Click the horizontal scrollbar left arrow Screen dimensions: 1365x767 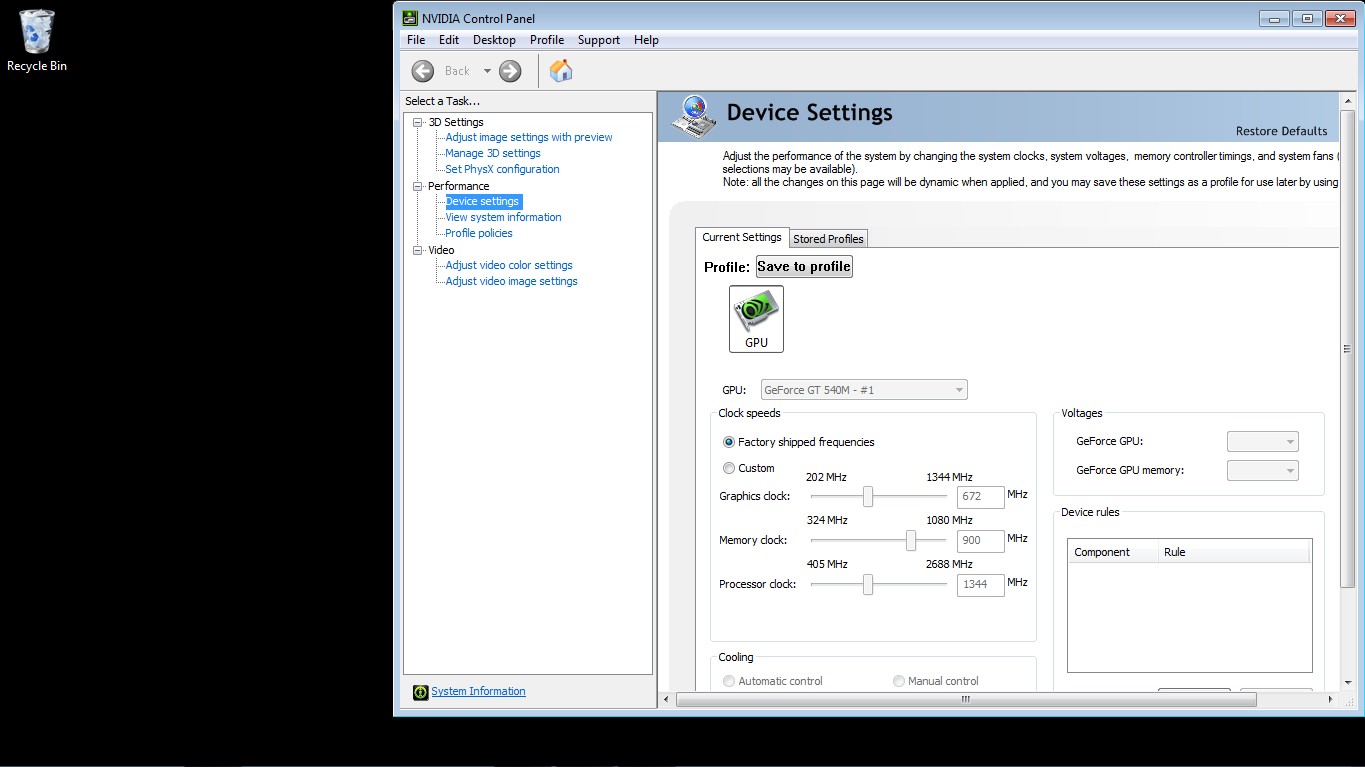tap(667, 700)
